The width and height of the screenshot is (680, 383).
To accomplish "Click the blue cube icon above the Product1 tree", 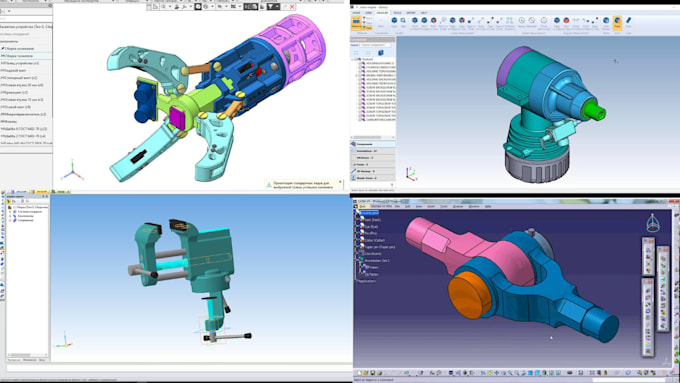I will (381, 53).
